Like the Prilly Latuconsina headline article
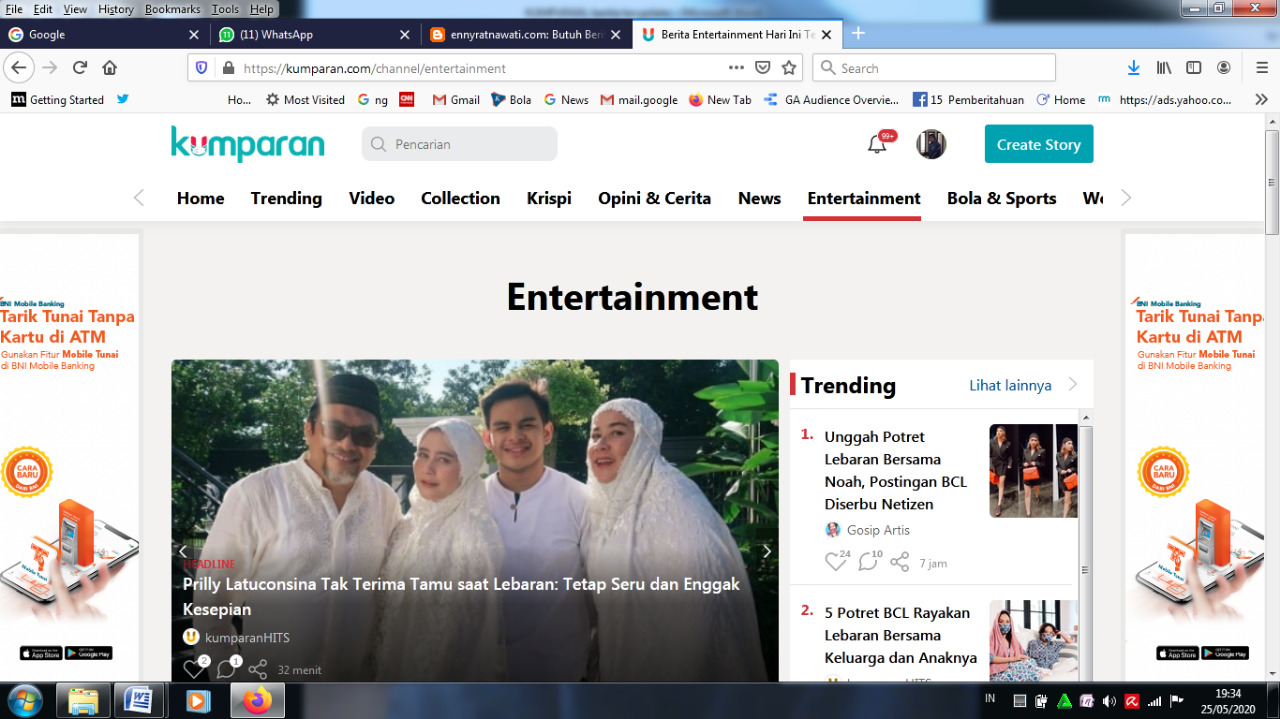1280x719 pixels. [x=195, y=668]
